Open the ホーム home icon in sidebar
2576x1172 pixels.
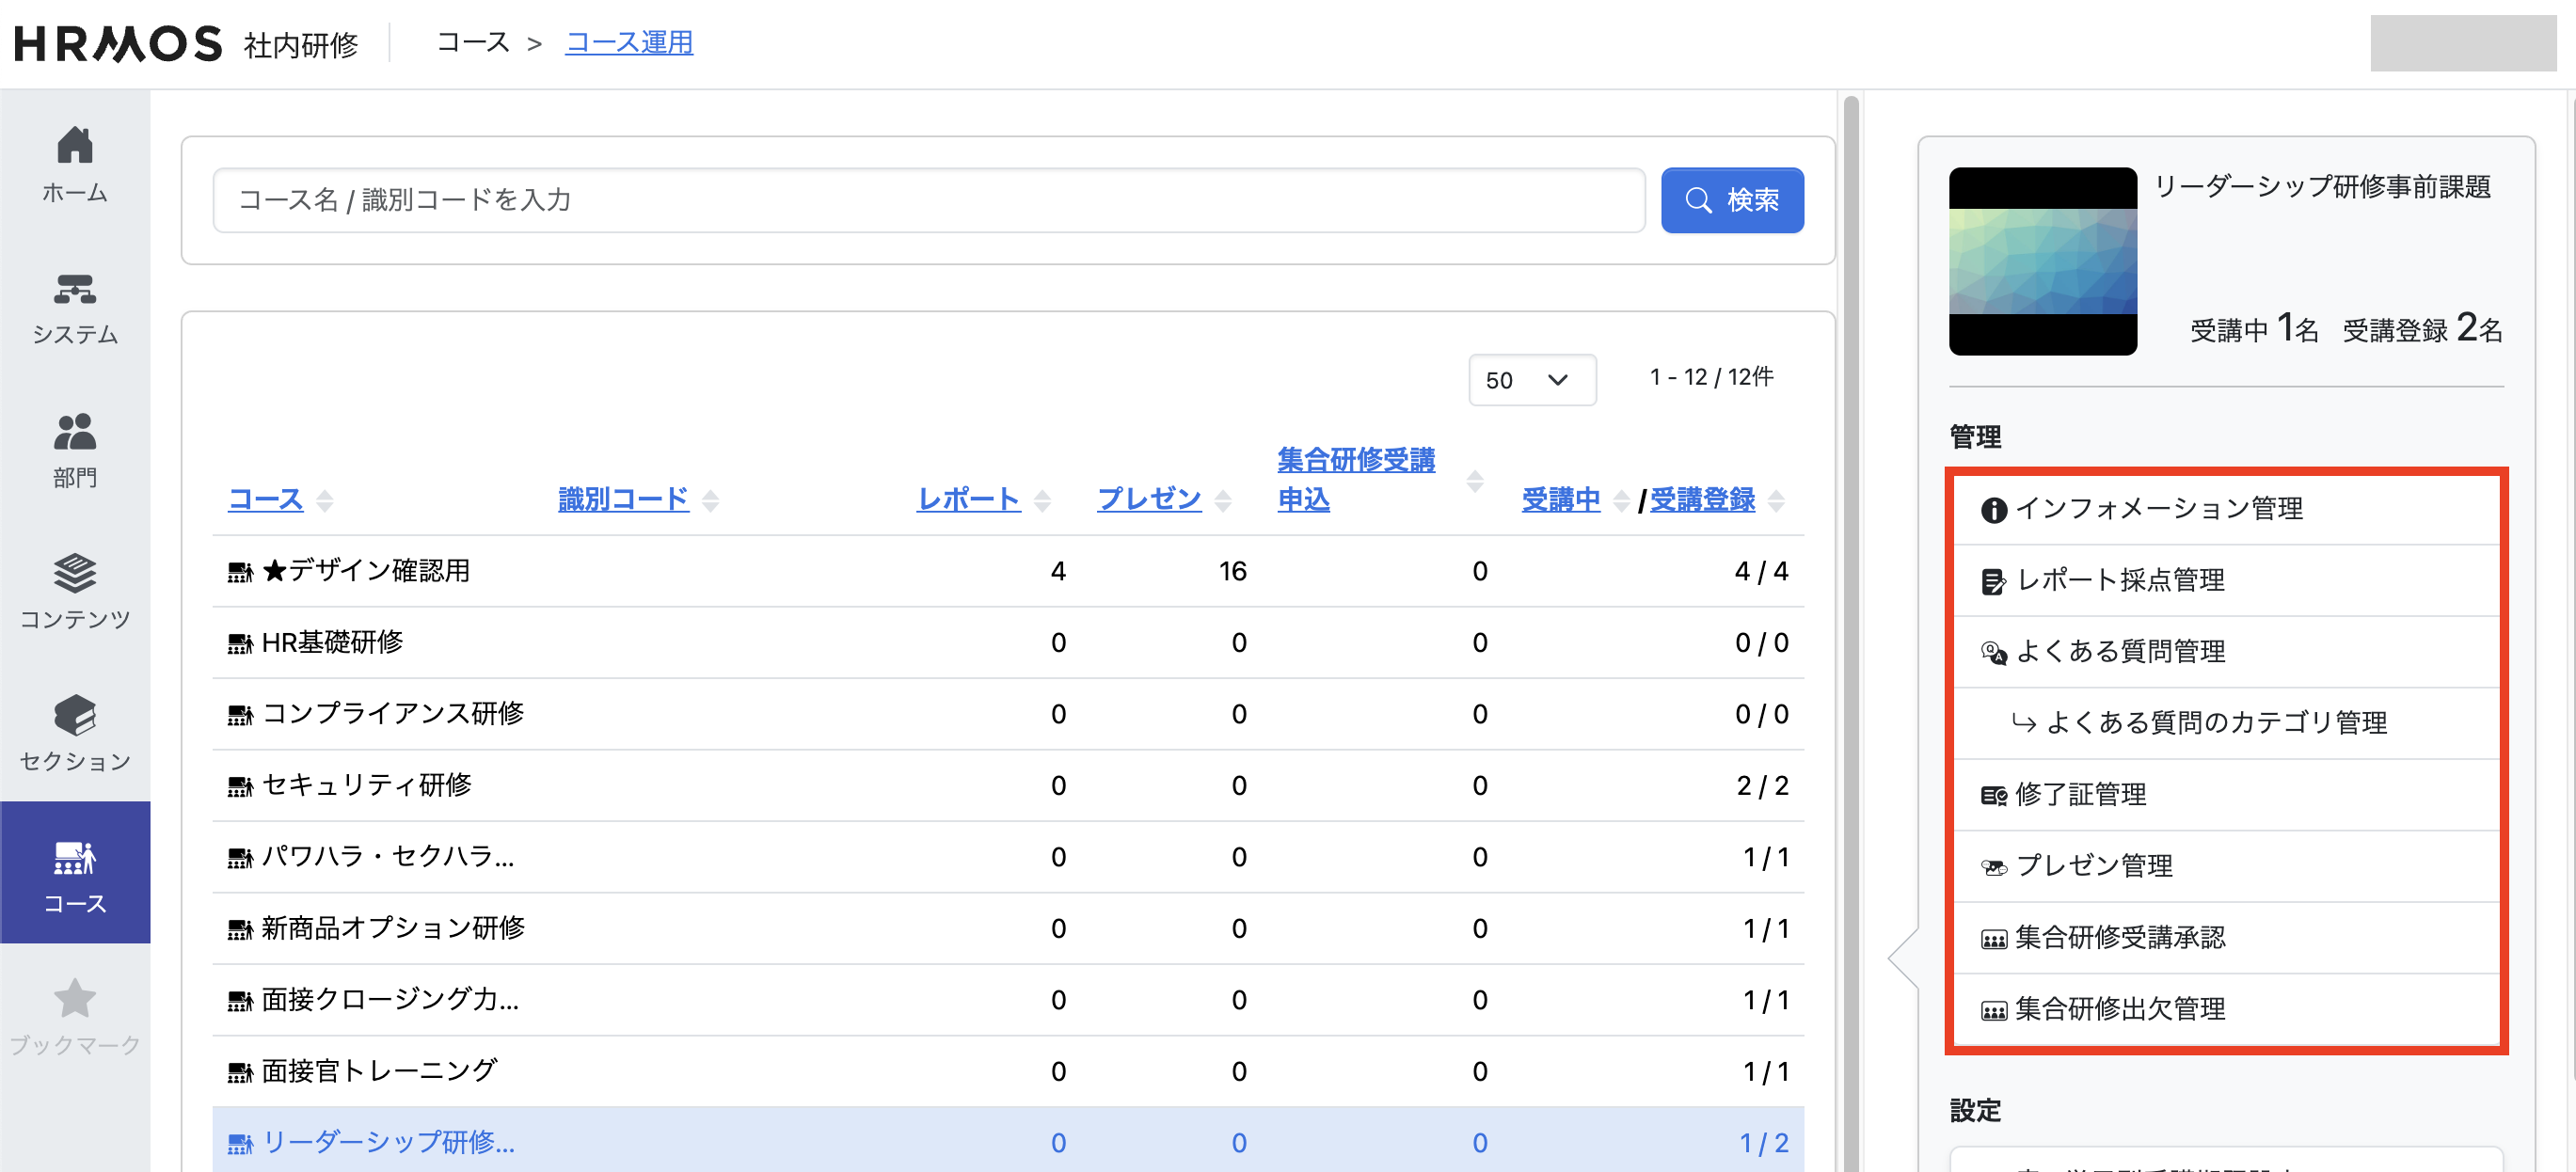click(x=75, y=147)
